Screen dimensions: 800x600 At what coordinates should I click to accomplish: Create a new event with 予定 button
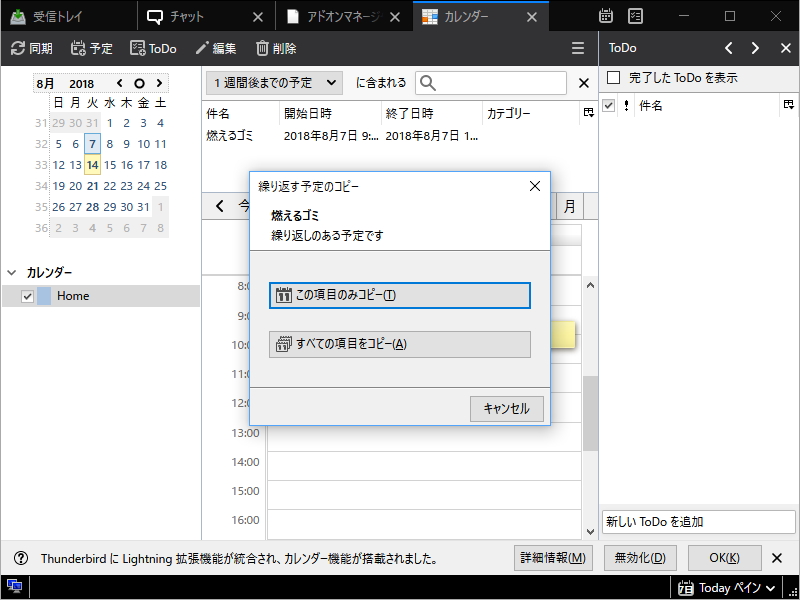click(x=92, y=48)
